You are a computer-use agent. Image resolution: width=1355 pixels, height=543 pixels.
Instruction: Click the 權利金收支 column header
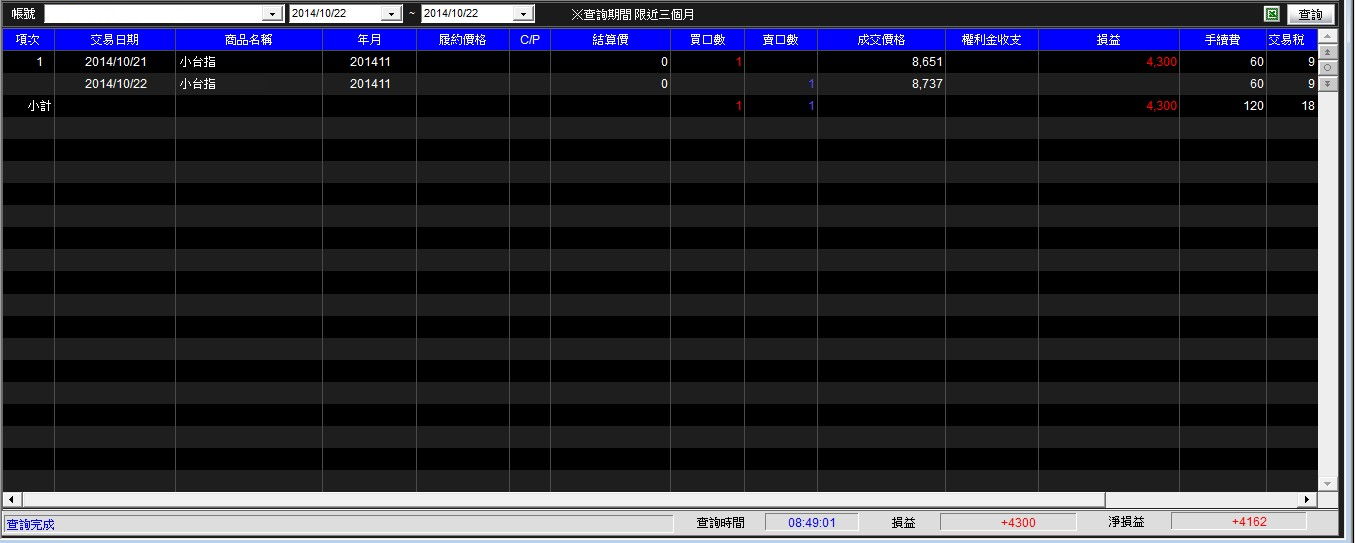click(992, 40)
